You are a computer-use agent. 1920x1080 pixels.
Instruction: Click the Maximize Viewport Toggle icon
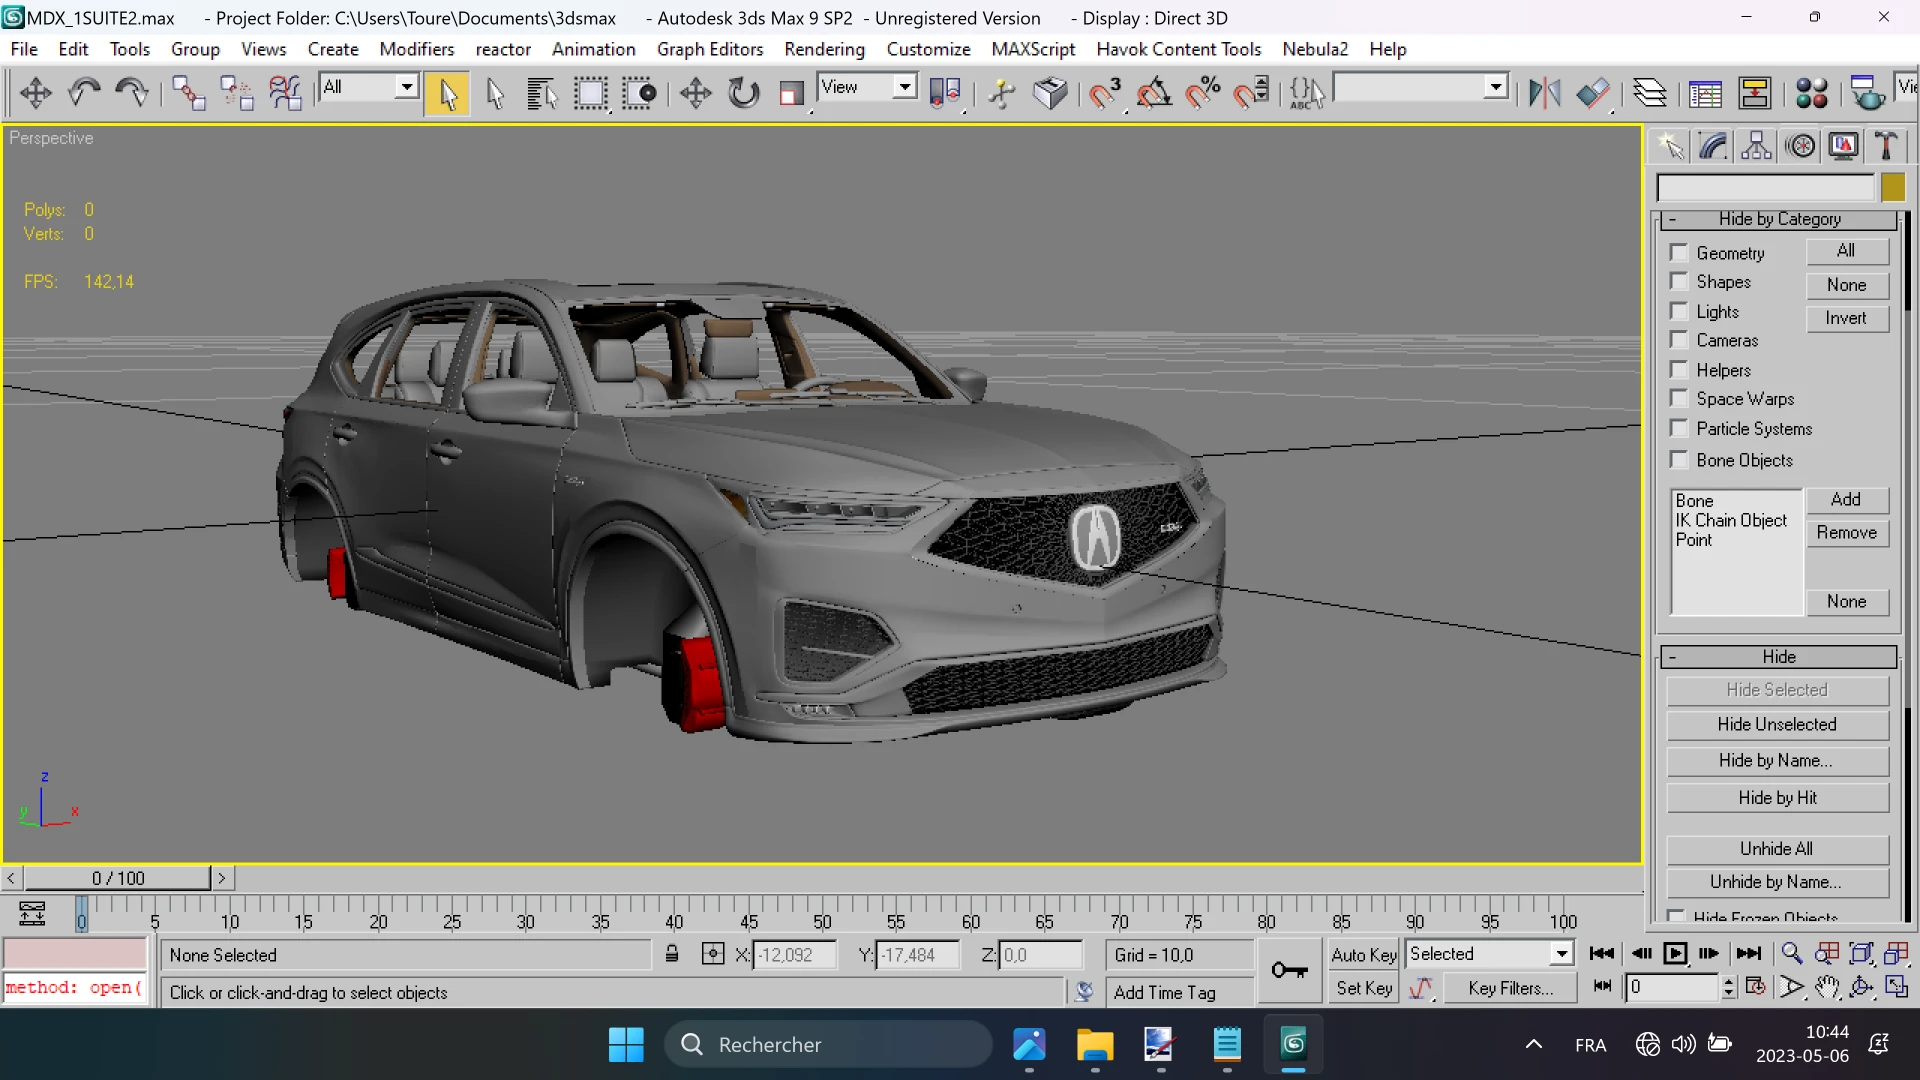click(1896, 987)
